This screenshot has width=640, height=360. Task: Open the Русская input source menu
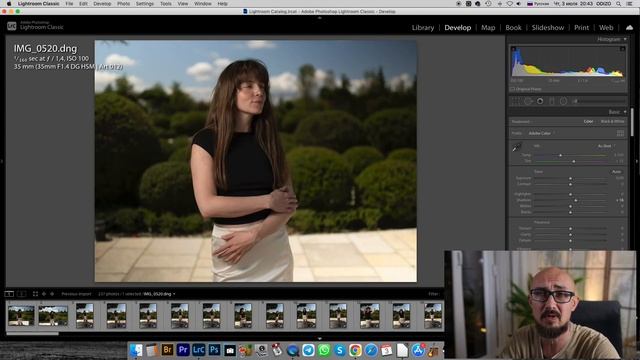pyautogui.click(x=538, y=4)
